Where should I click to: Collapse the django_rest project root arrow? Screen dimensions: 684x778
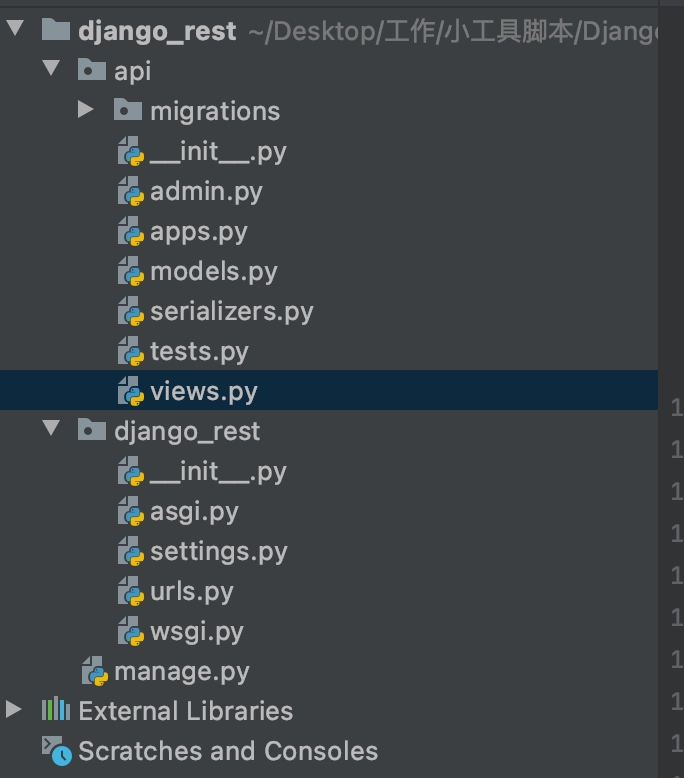(x=14, y=30)
